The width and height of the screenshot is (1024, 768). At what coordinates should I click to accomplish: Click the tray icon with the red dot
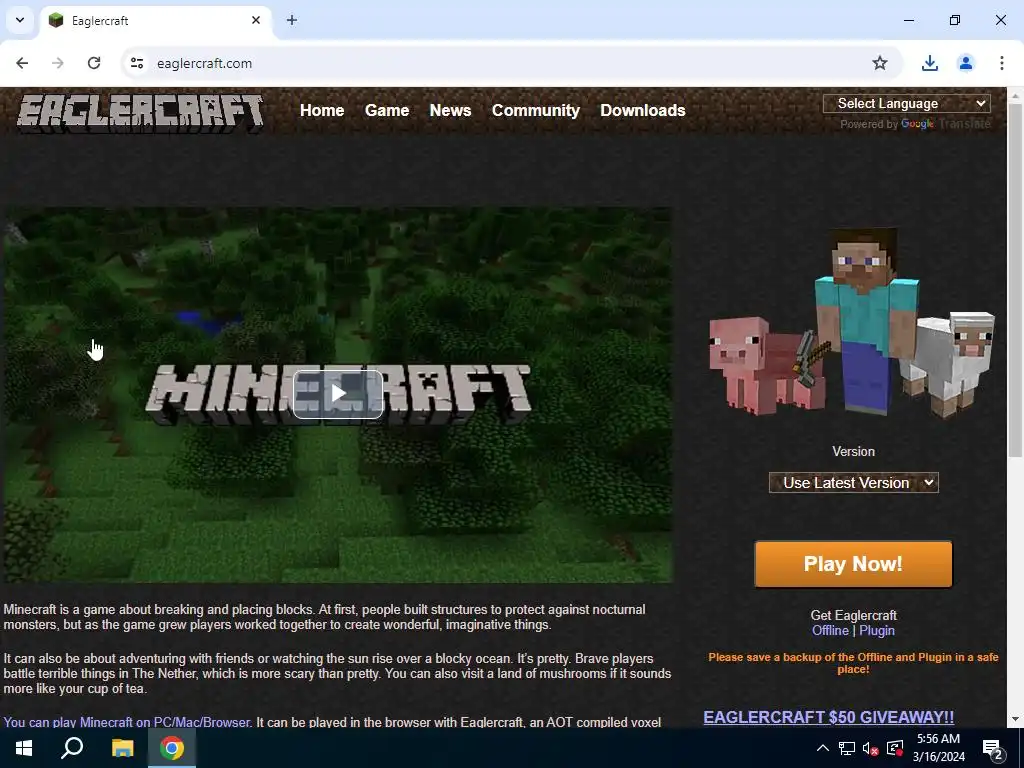pyautogui.click(x=895, y=748)
